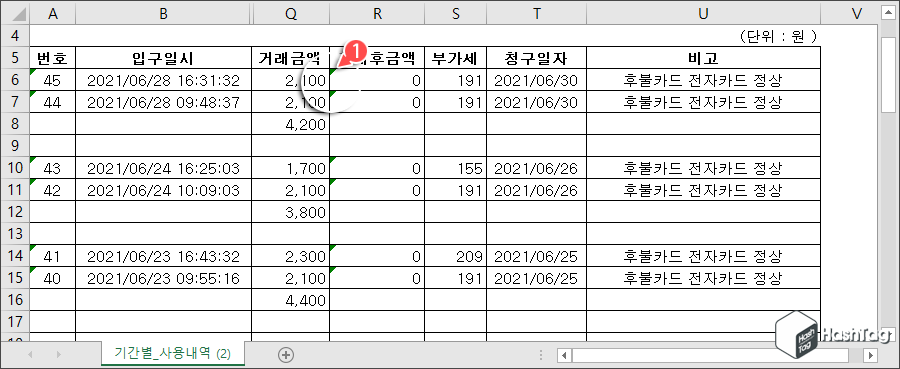Select subtotal cell 4,200
This screenshot has height=369, width=900.
(x=290, y=124)
